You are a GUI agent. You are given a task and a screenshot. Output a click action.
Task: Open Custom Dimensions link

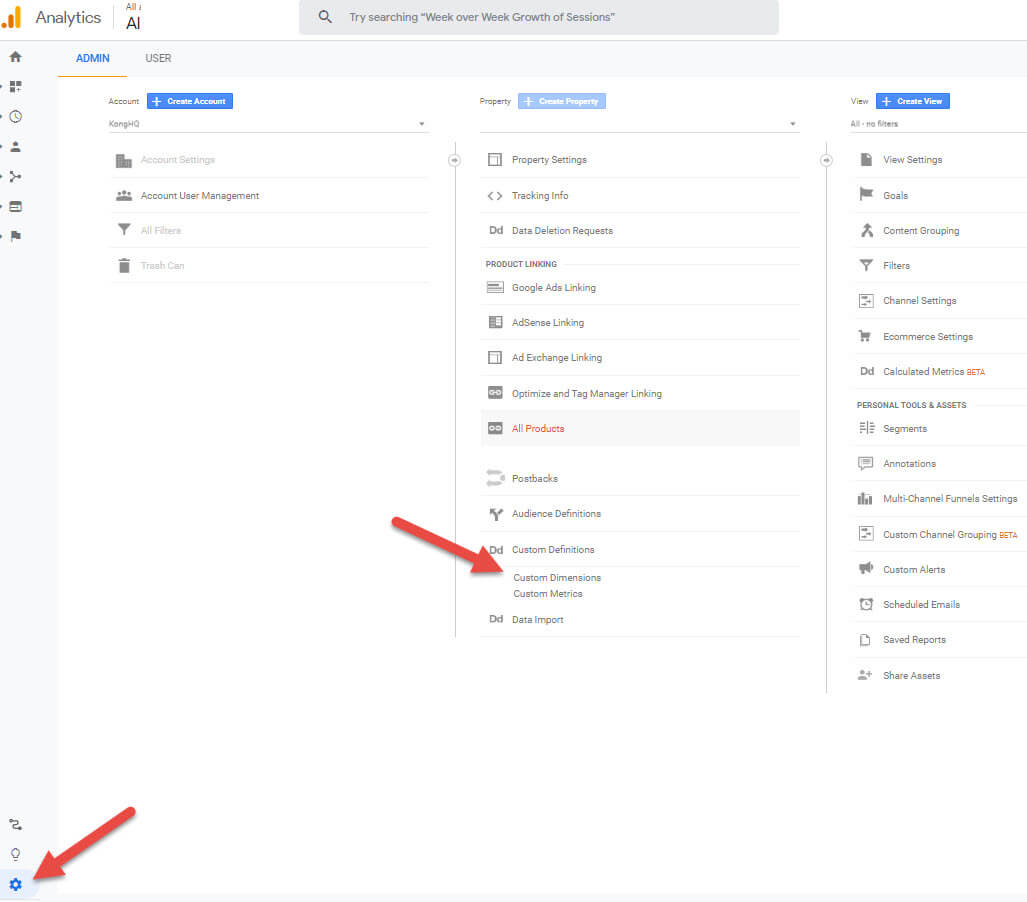557,578
